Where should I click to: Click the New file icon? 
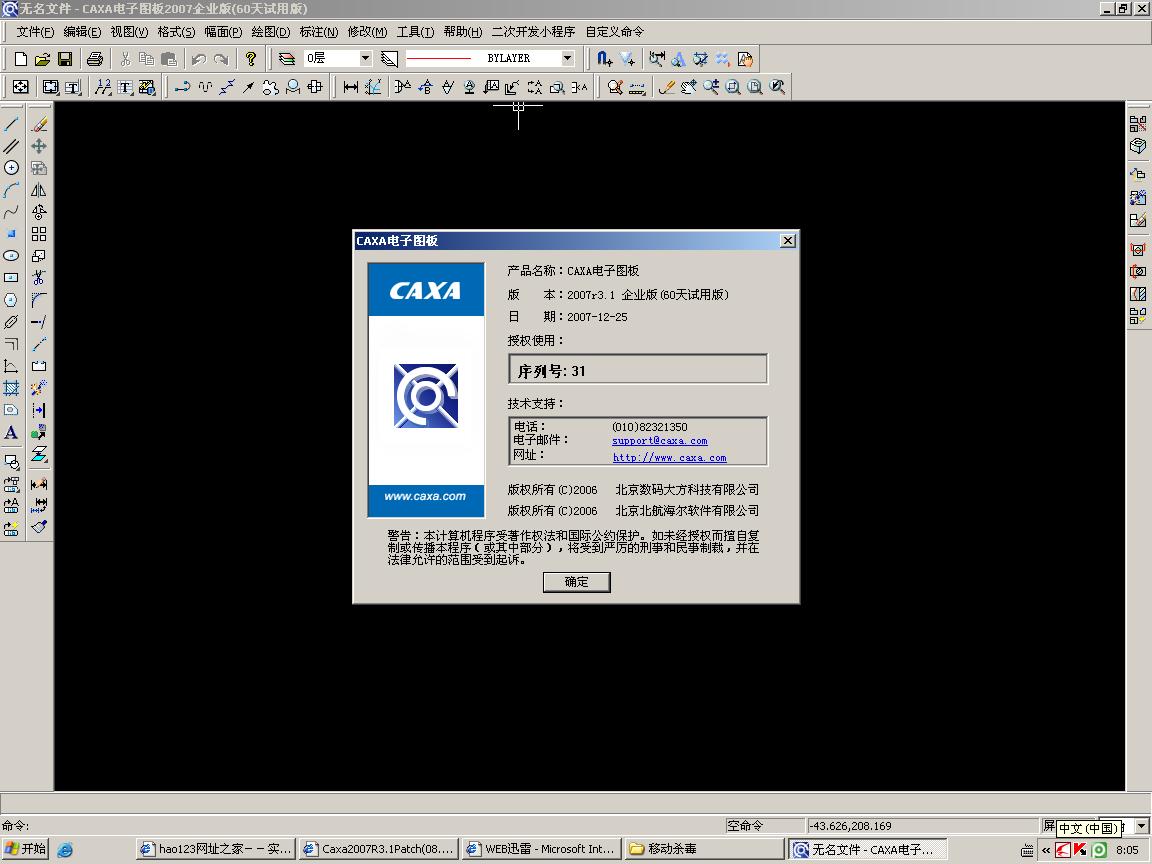pyautogui.click(x=21, y=59)
